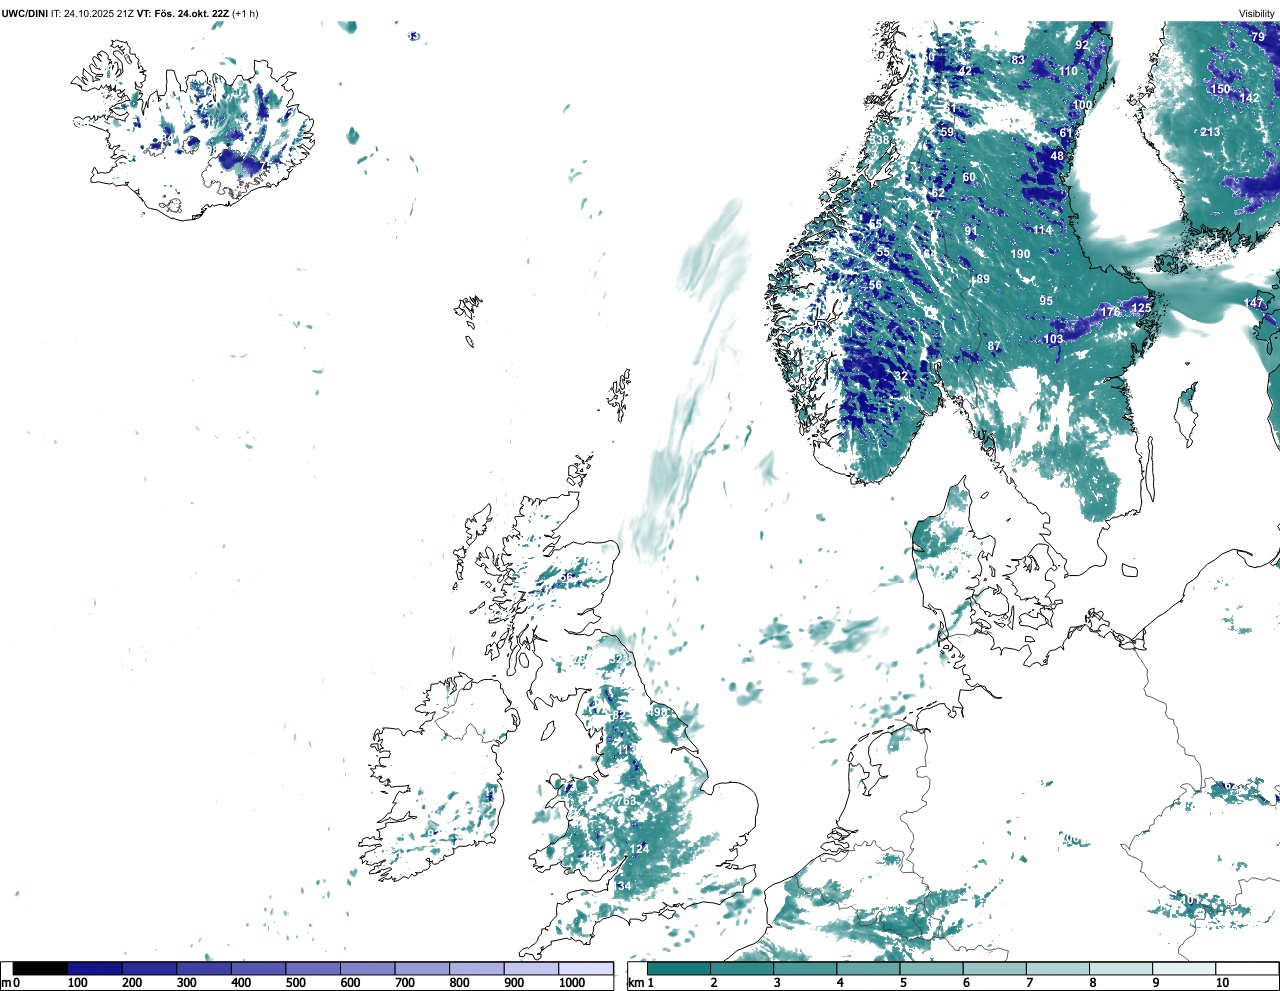Click the '500' tick label on the metre scale

point(295,983)
